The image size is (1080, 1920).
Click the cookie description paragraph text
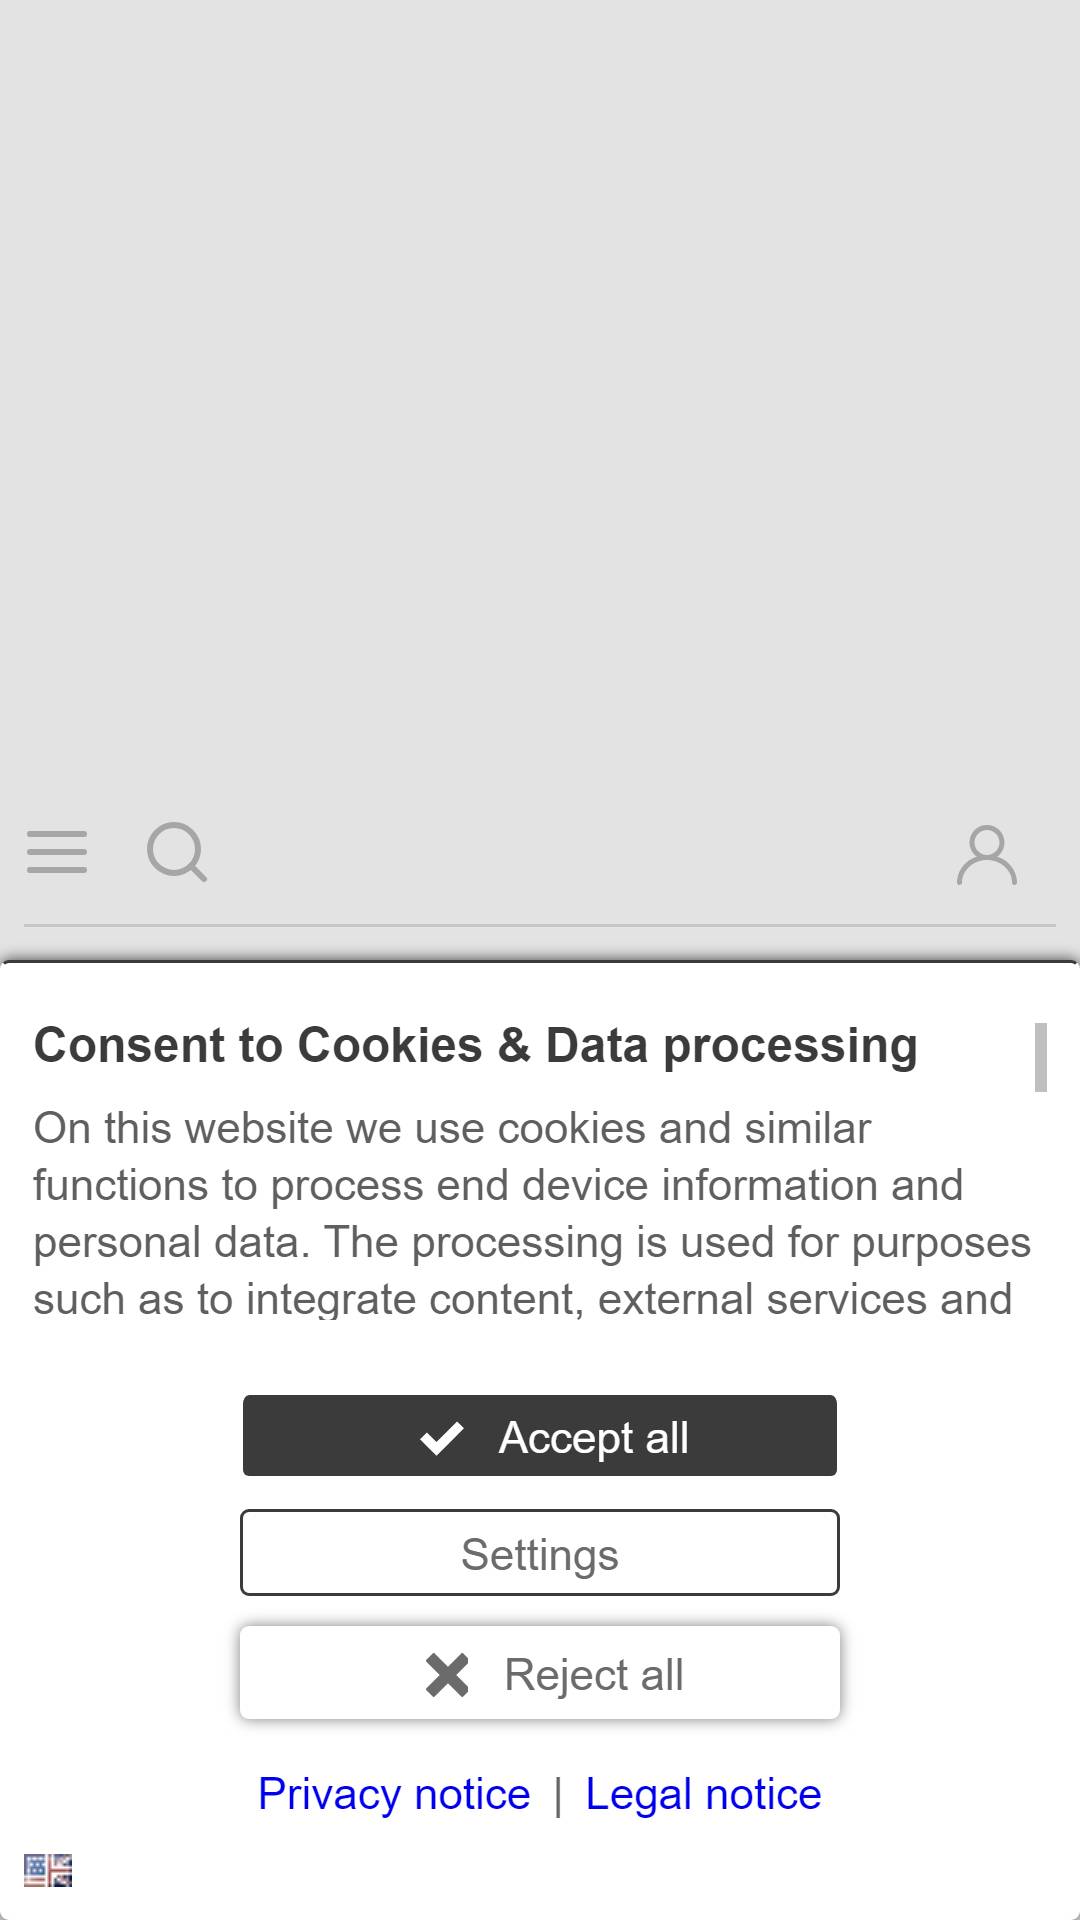click(532, 1213)
